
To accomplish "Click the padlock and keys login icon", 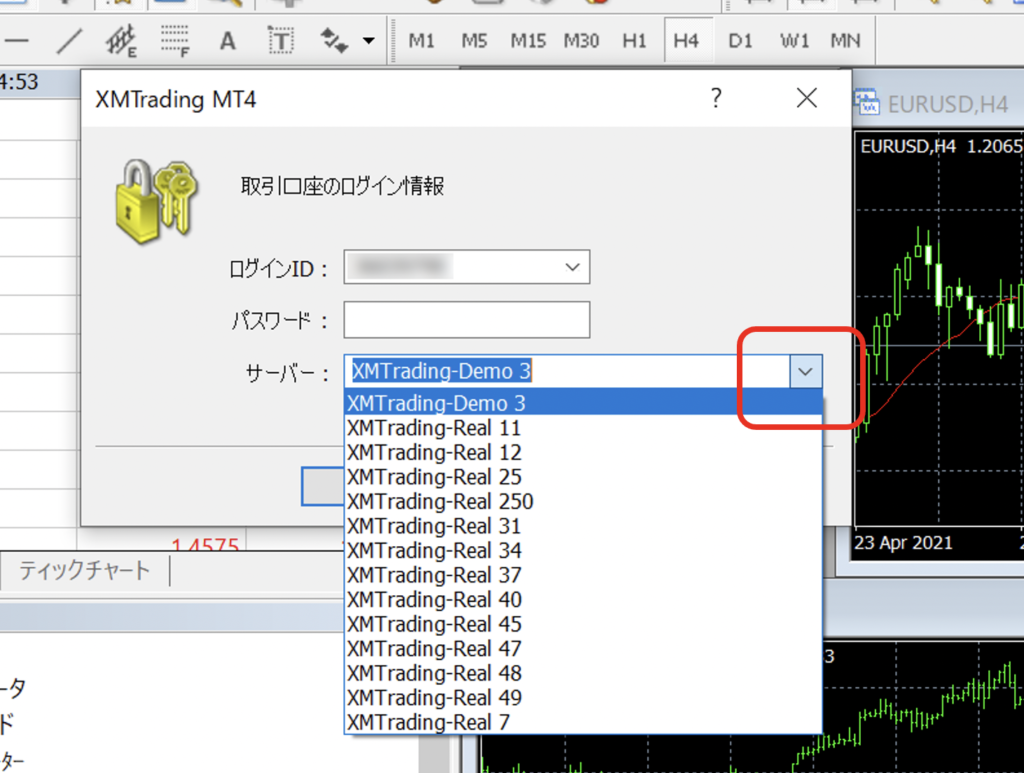I will [x=155, y=200].
